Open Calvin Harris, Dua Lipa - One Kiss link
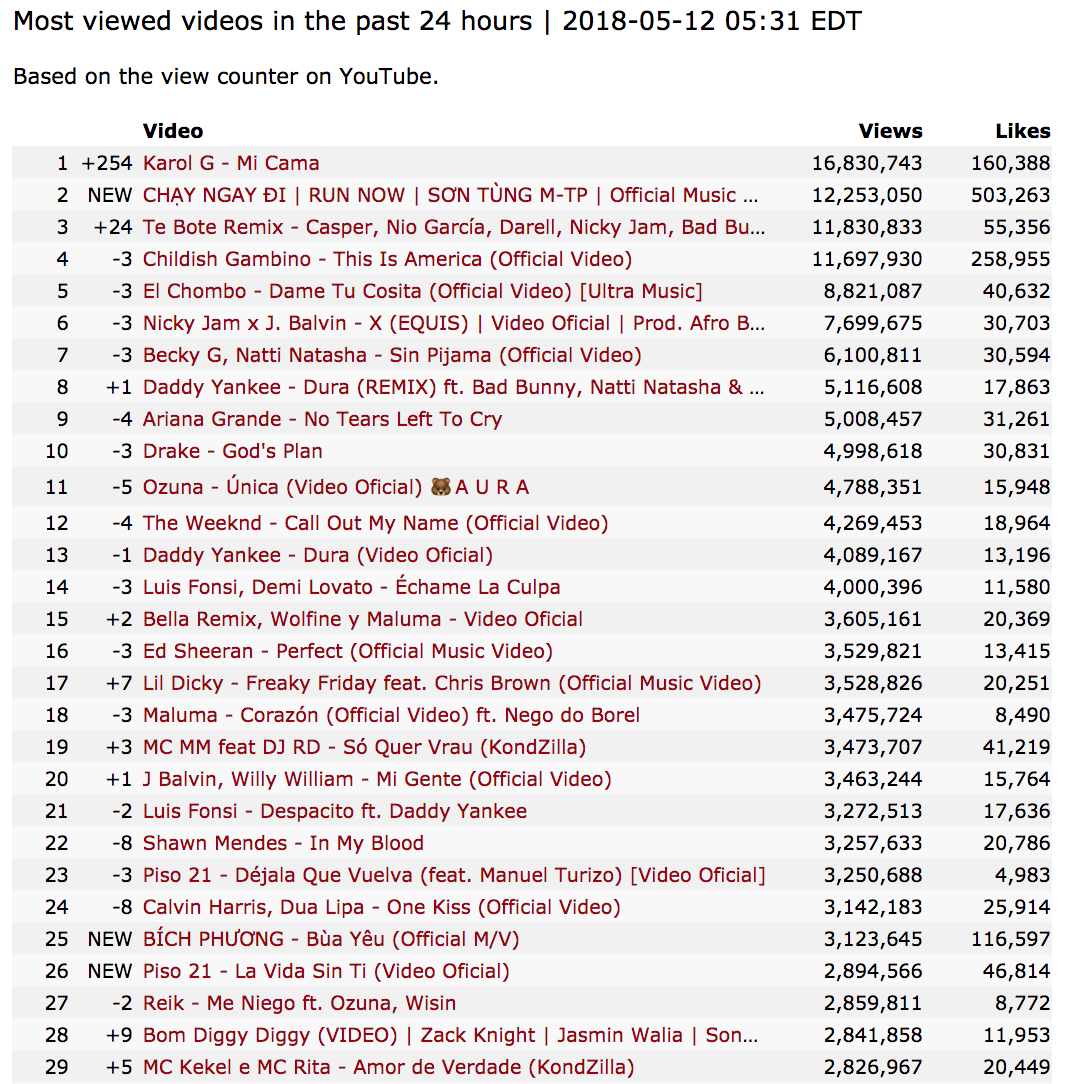The width and height of the screenshot is (1080, 1084). pos(381,907)
